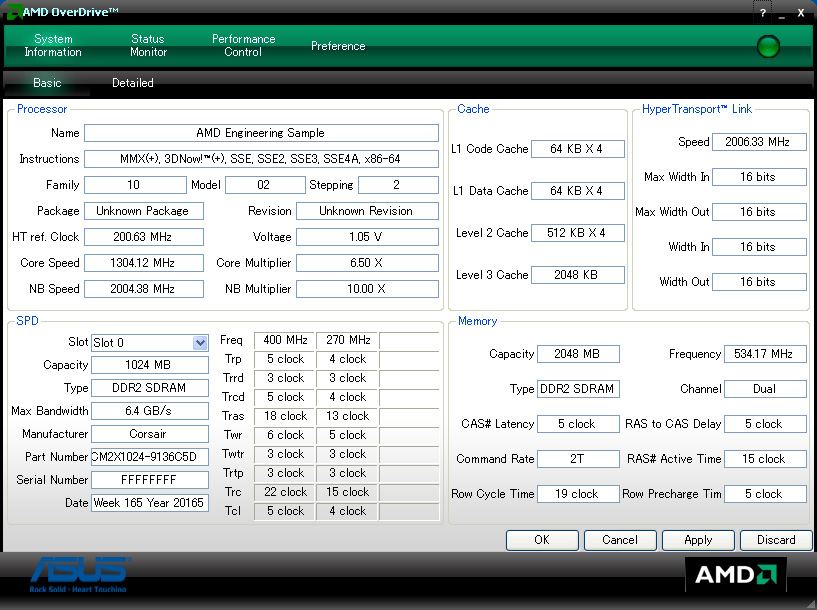Screen dimensions: 817x610
Task: Apply the current settings
Action: 698,540
